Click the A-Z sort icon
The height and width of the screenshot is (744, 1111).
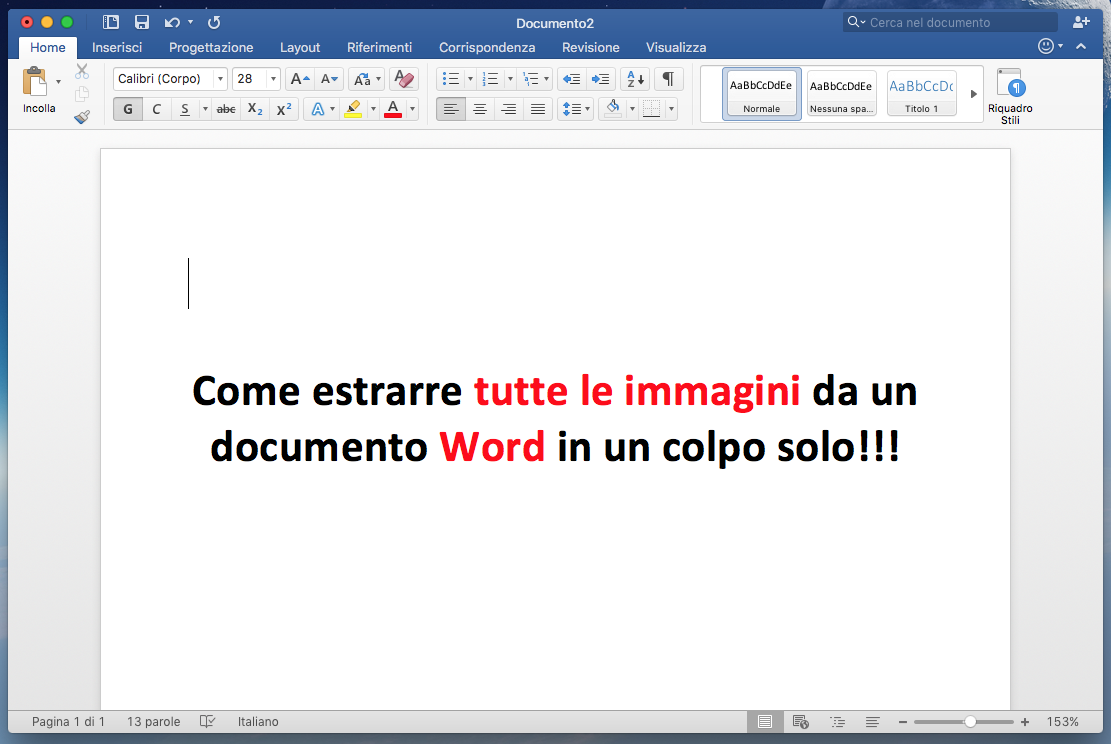635,79
